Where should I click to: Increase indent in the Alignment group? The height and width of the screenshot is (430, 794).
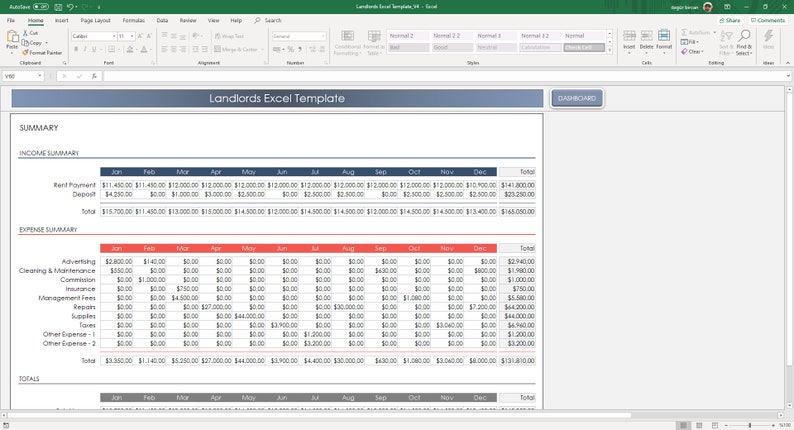click(205, 49)
